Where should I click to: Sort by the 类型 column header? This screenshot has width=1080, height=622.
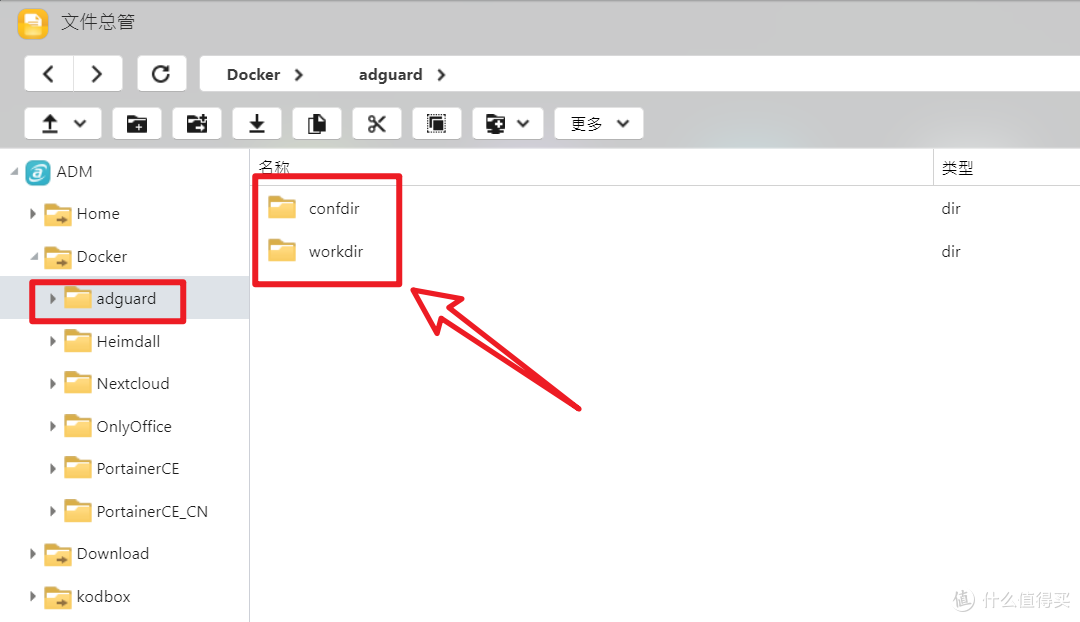click(957, 169)
